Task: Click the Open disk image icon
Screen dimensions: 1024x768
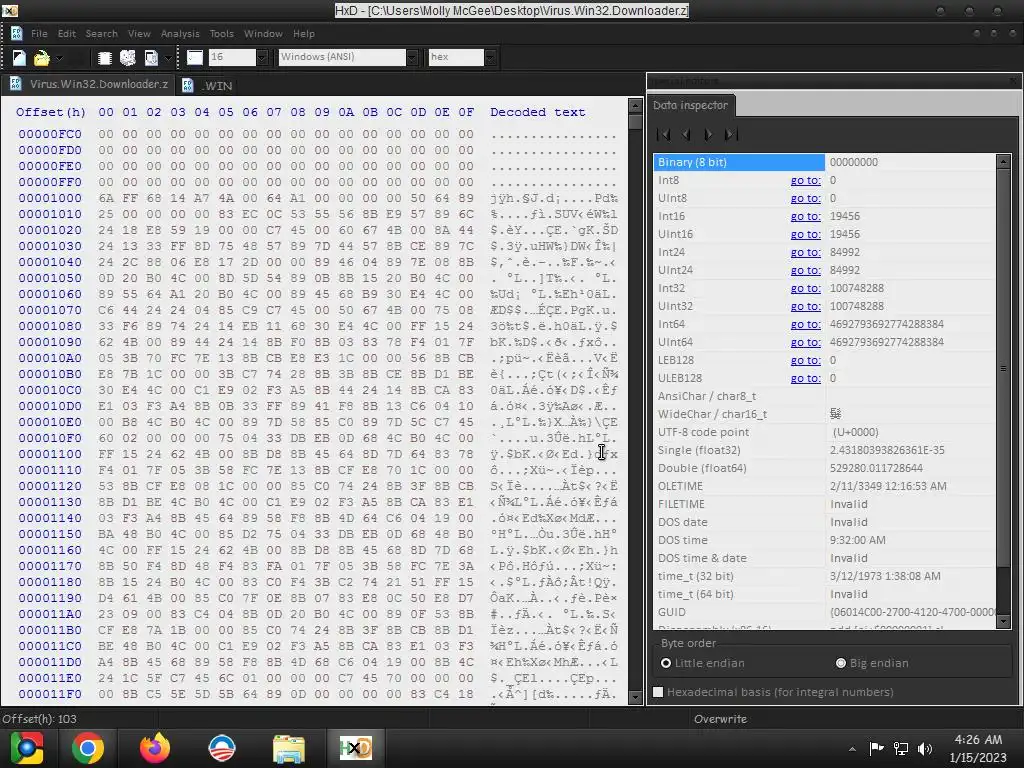Action: (151, 58)
